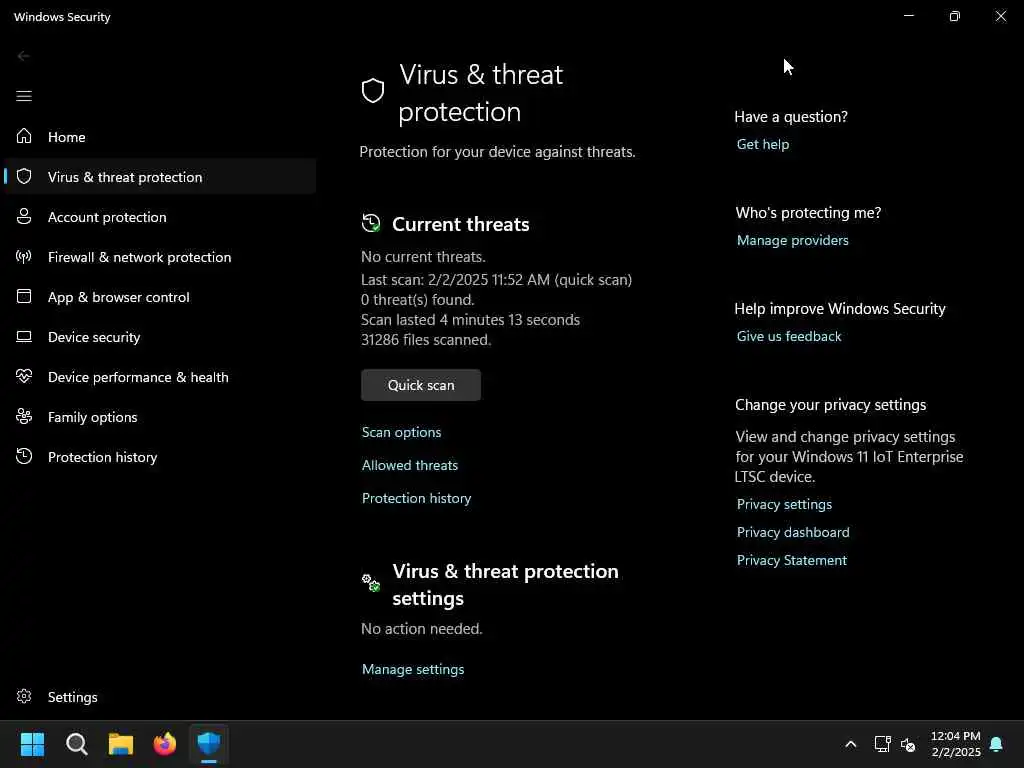
Task: Restore down the Windows Security window
Action: click(955, 16)
